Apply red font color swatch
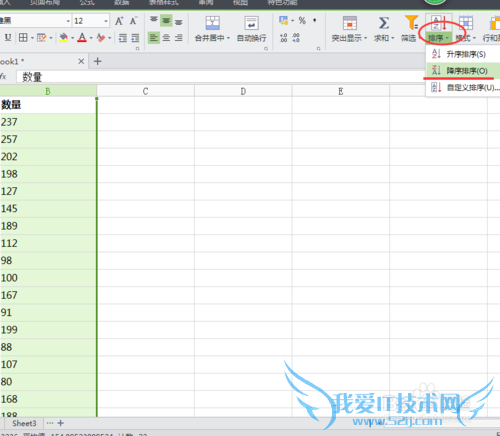 [x=82, y=41]
